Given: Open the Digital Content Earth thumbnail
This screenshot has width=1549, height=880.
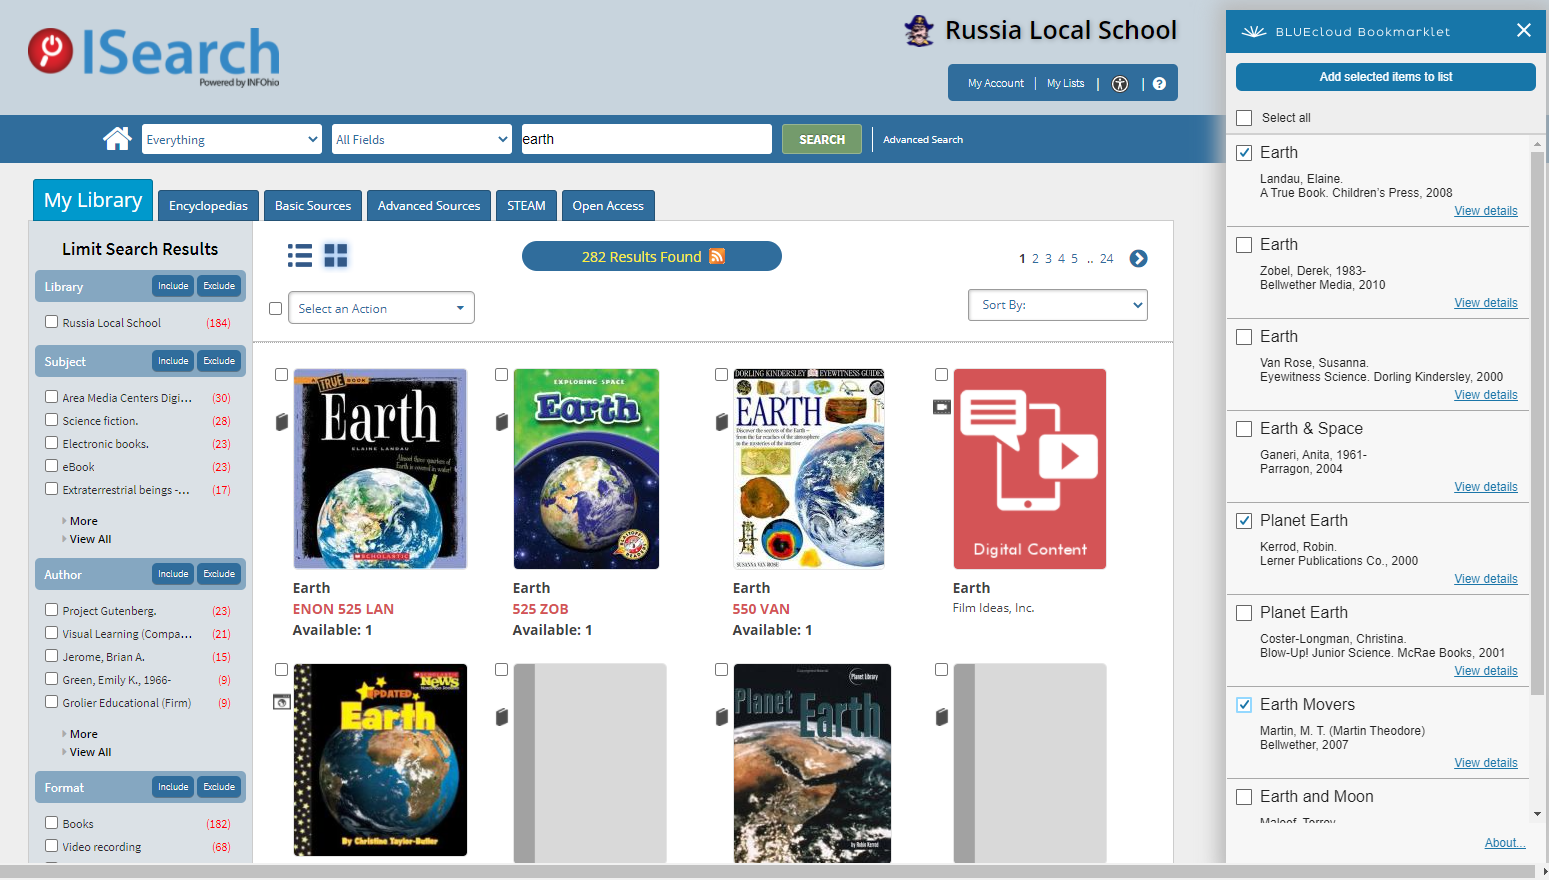Looking at the screenshot, I should pos(1030,469).
